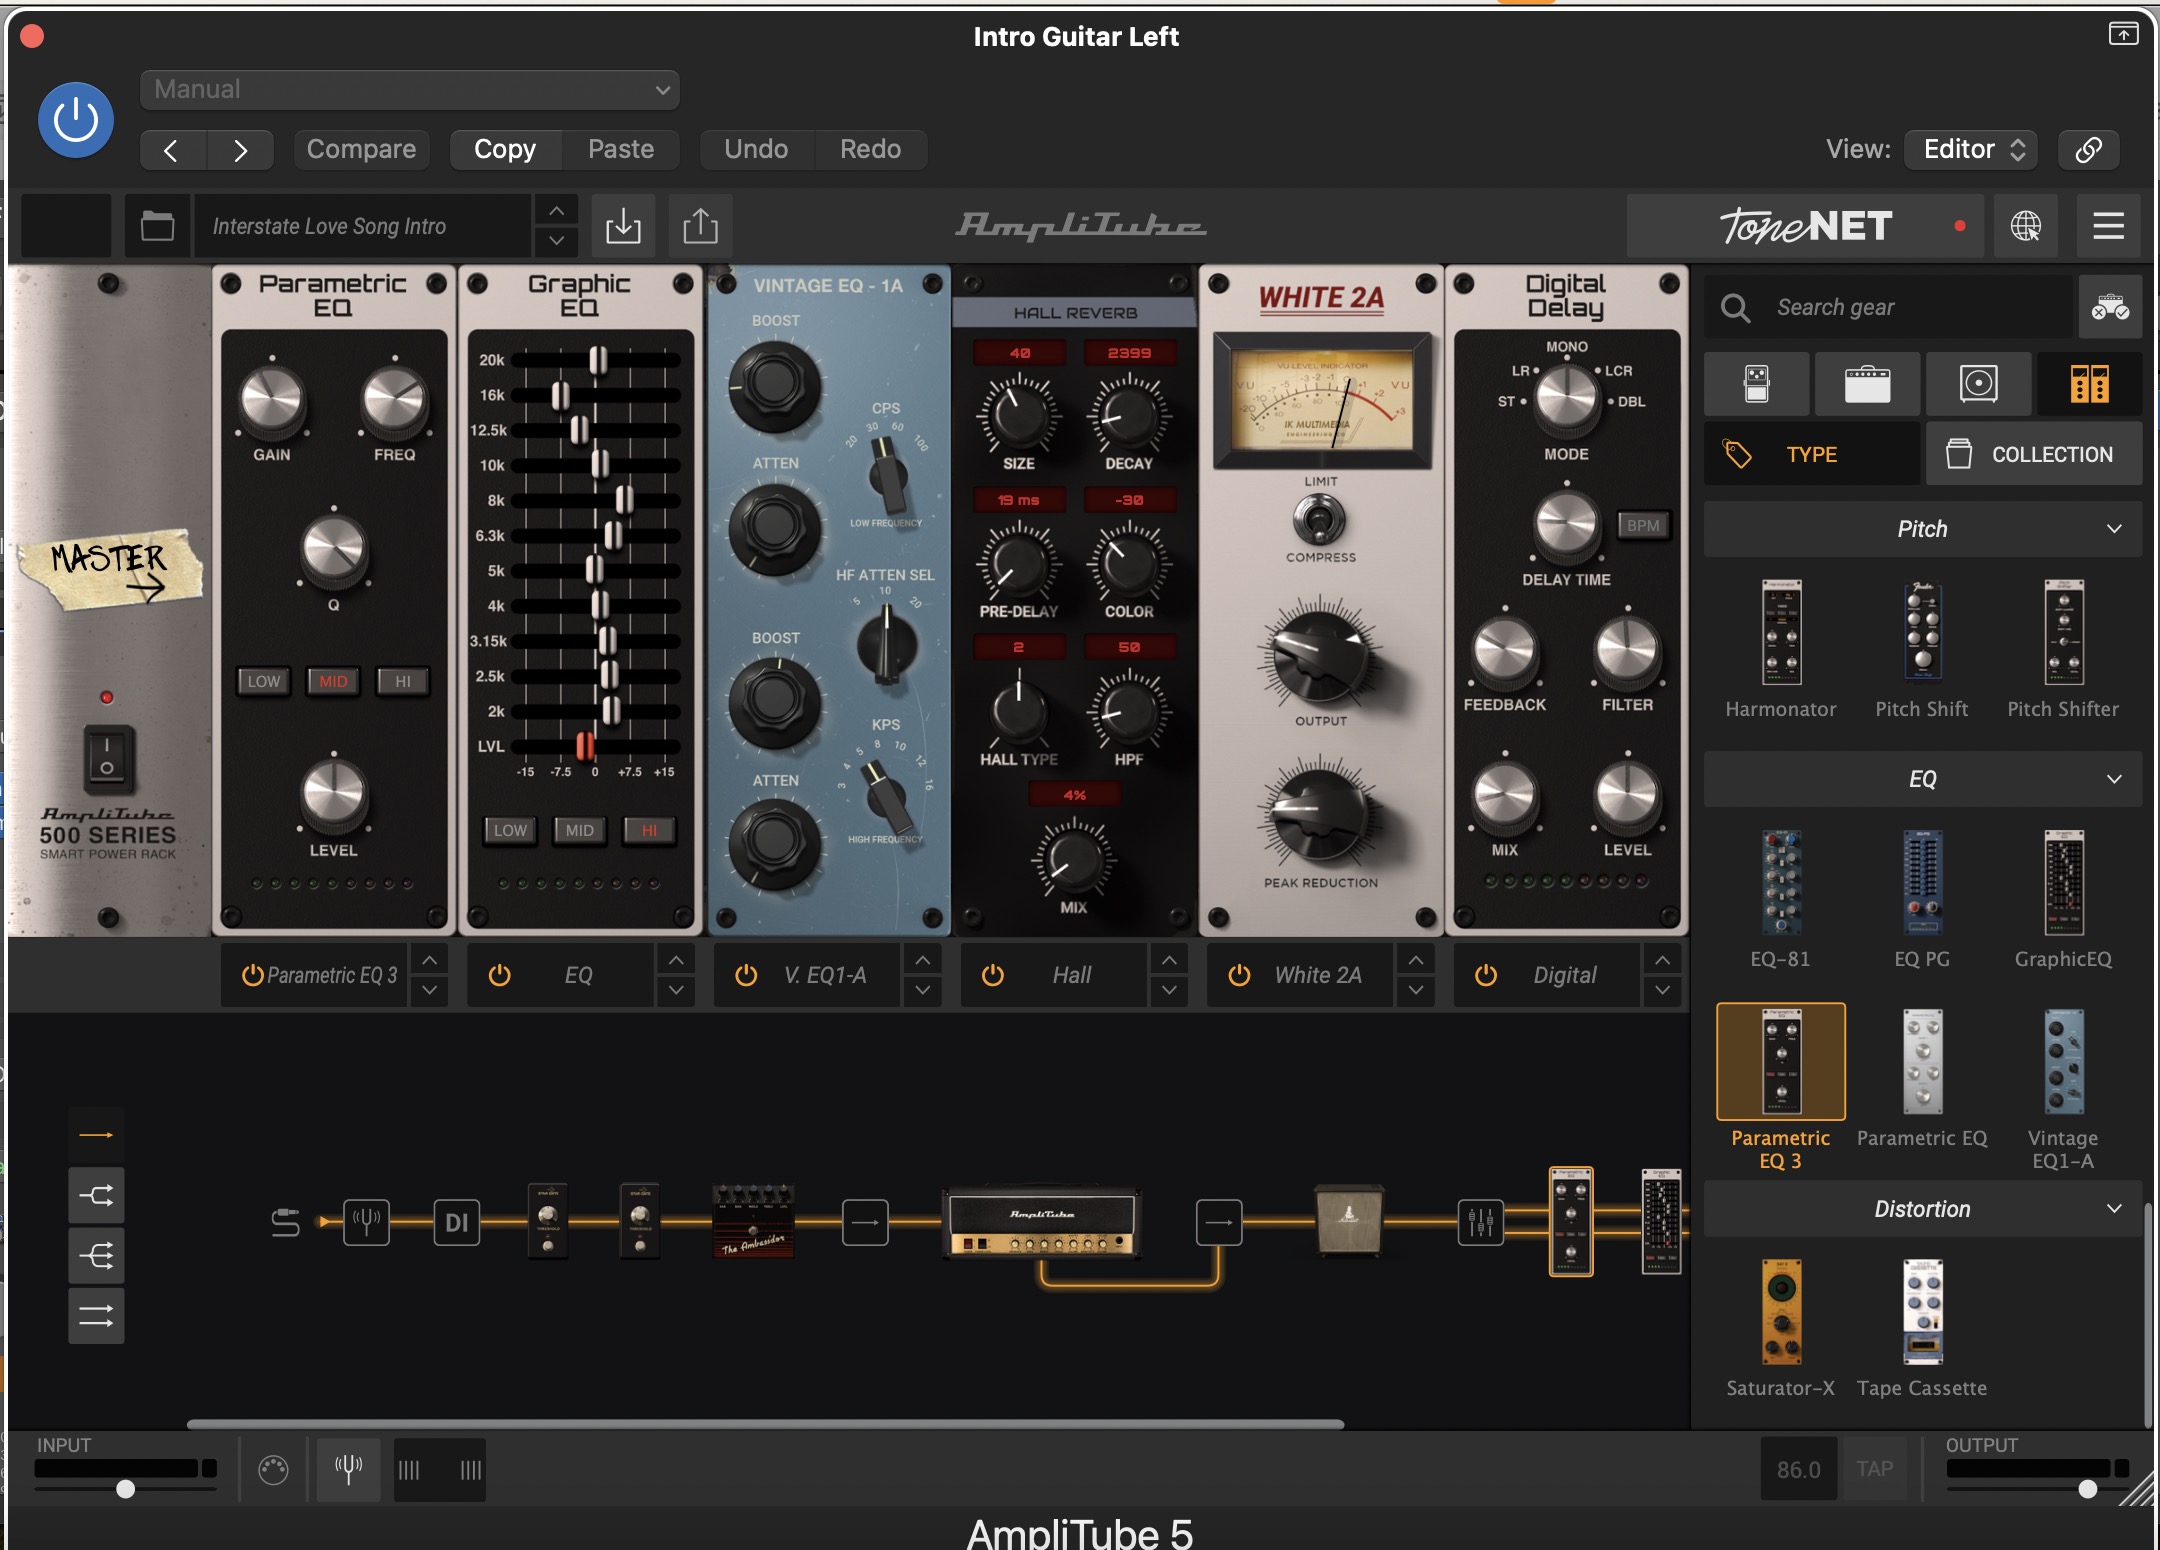The width and height of the screenshot is (2160, 1550).
Task: Click Hall slot down arrow
Action: point(1169,990)
